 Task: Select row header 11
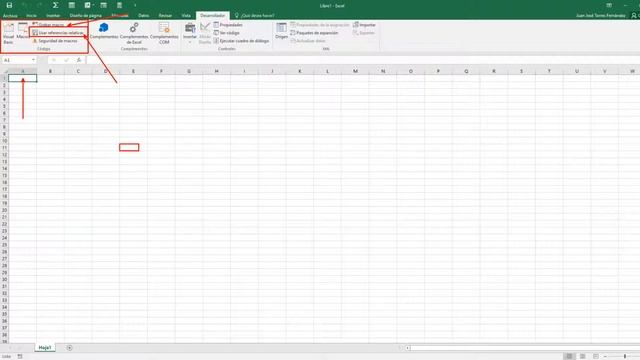point(4,148)
